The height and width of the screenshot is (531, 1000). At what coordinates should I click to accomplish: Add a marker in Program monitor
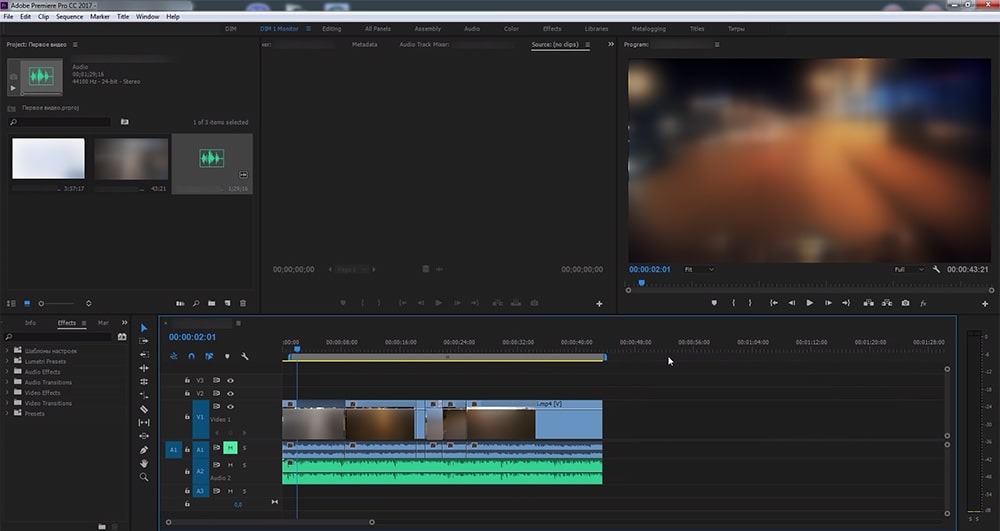tap(714, 303)
